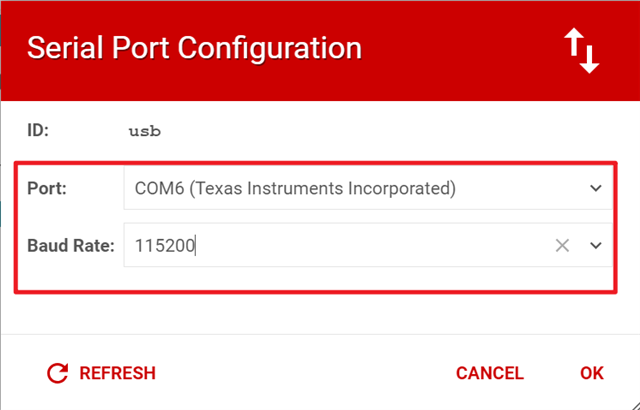Click the Port: label
Screen dimensions: 640x410
click(x=47, y=188)
